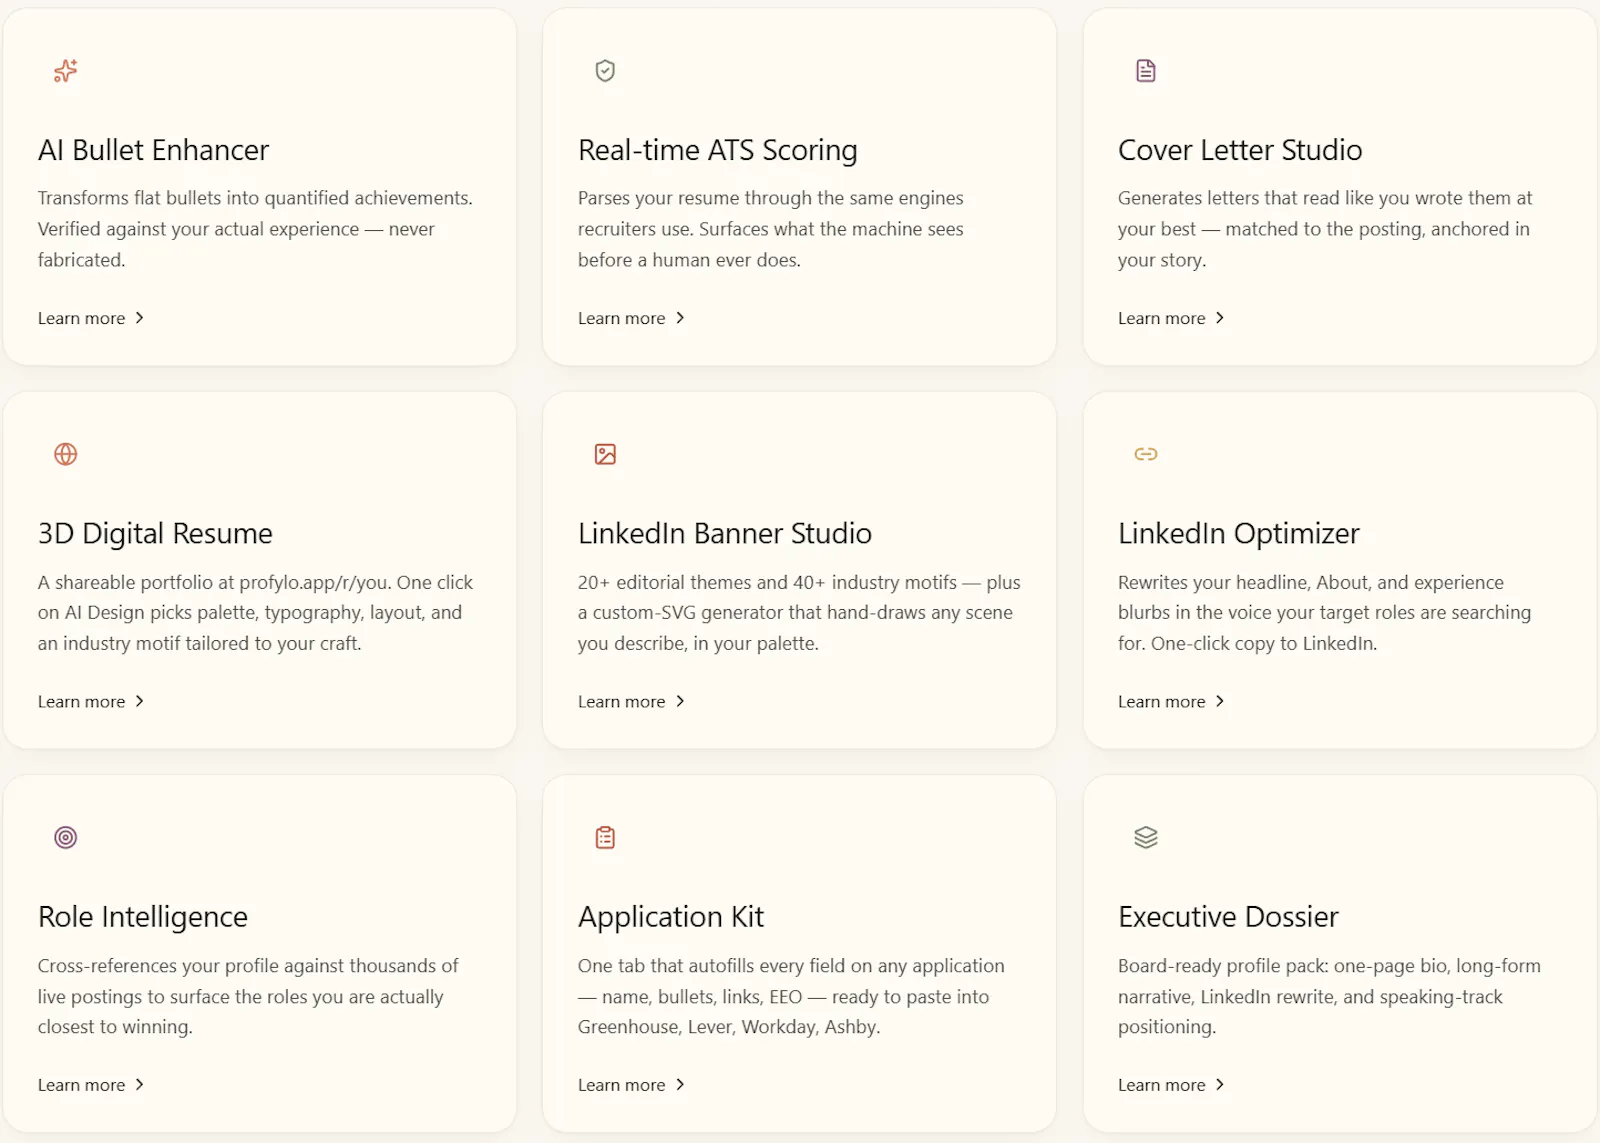The image size is (1600, 1143).
Task: Click the chain link icon on LinkedIn Optimizer
Action: pos(1146,454)
